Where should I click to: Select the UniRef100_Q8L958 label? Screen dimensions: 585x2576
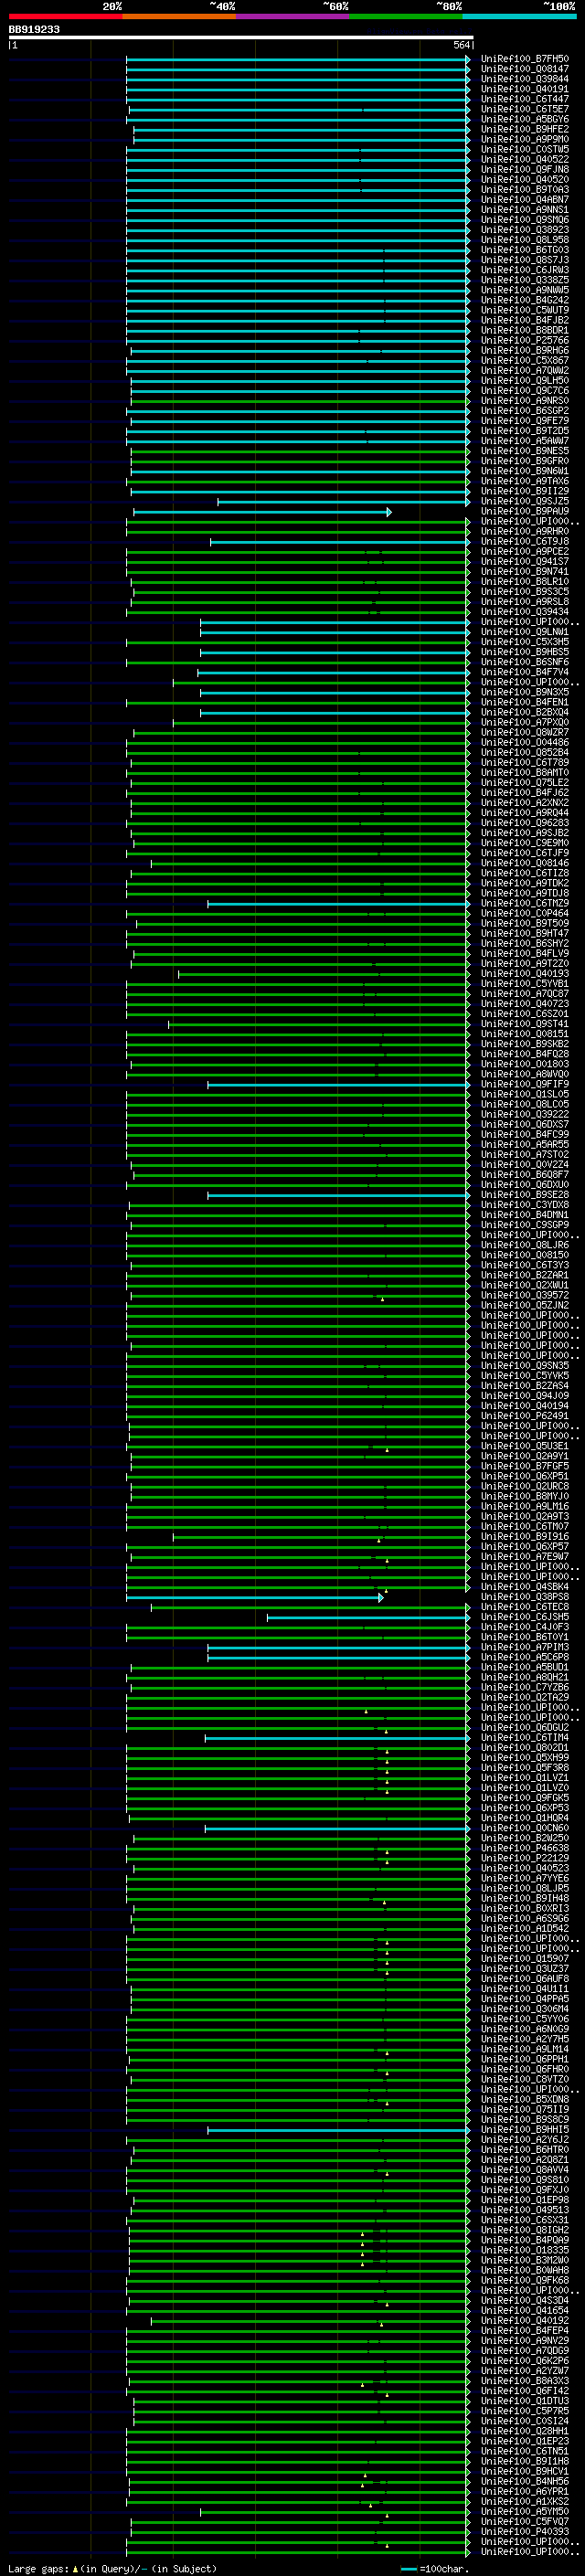click(525, 240)
